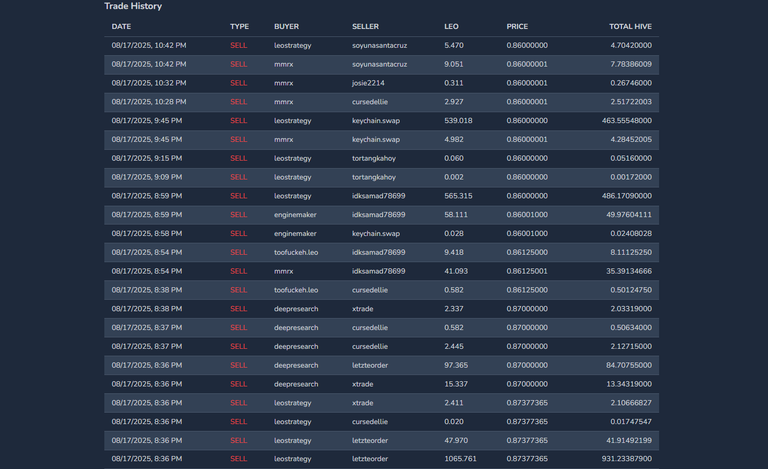Click the Trade History heading
This screenshot has width=768, height=469.
(133, 6)
